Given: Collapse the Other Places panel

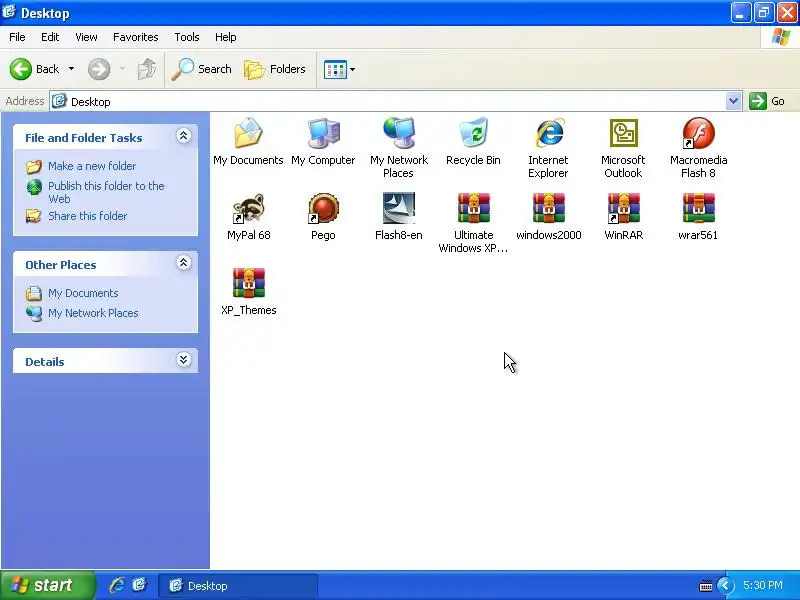Looking at the screenshot, I should click(184, 263).
